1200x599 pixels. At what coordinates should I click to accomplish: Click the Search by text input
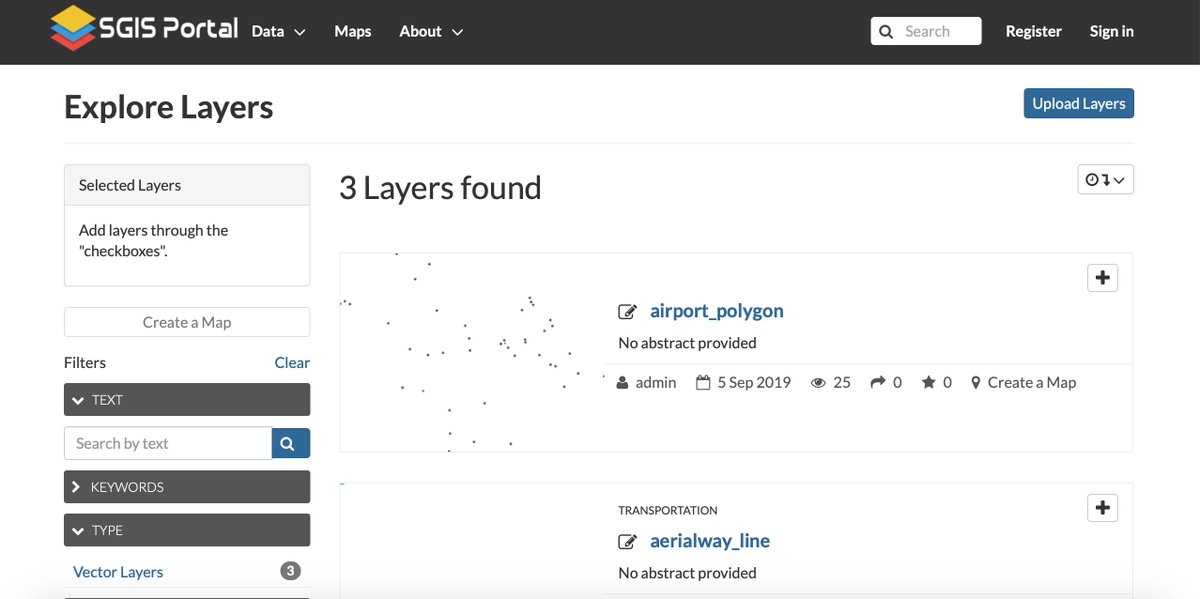pyautogui.click(x=168, y=443)
